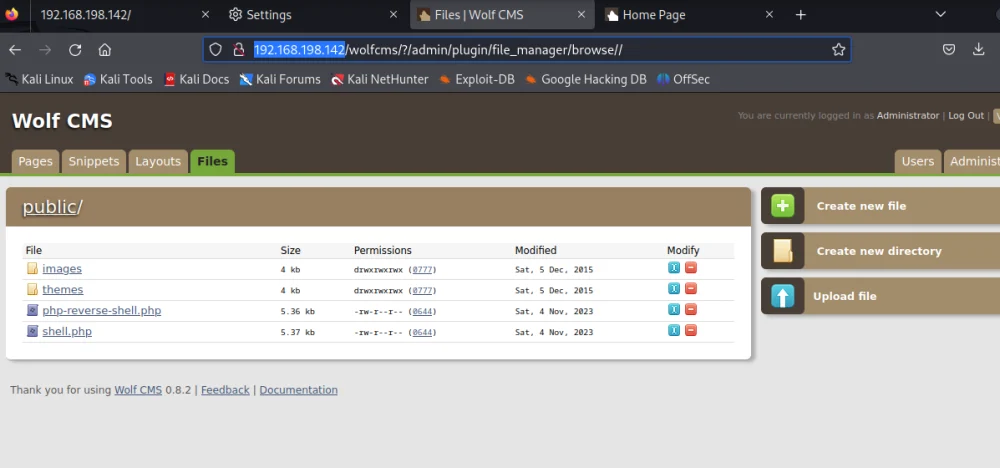Show the connection security lock info
This screenshot has height=468, width=1000.
(239, 50)
